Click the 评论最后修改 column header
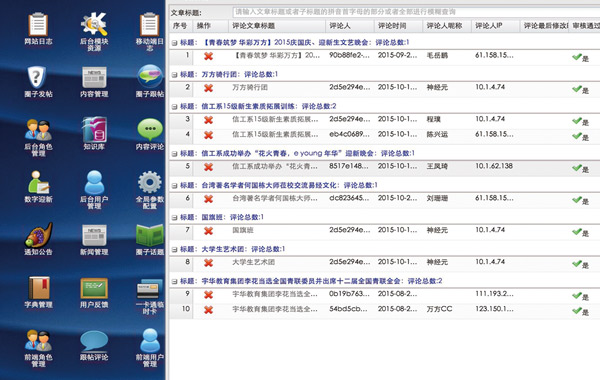Image resolution: width=600 pixels, height=380 pixels. 545,26
